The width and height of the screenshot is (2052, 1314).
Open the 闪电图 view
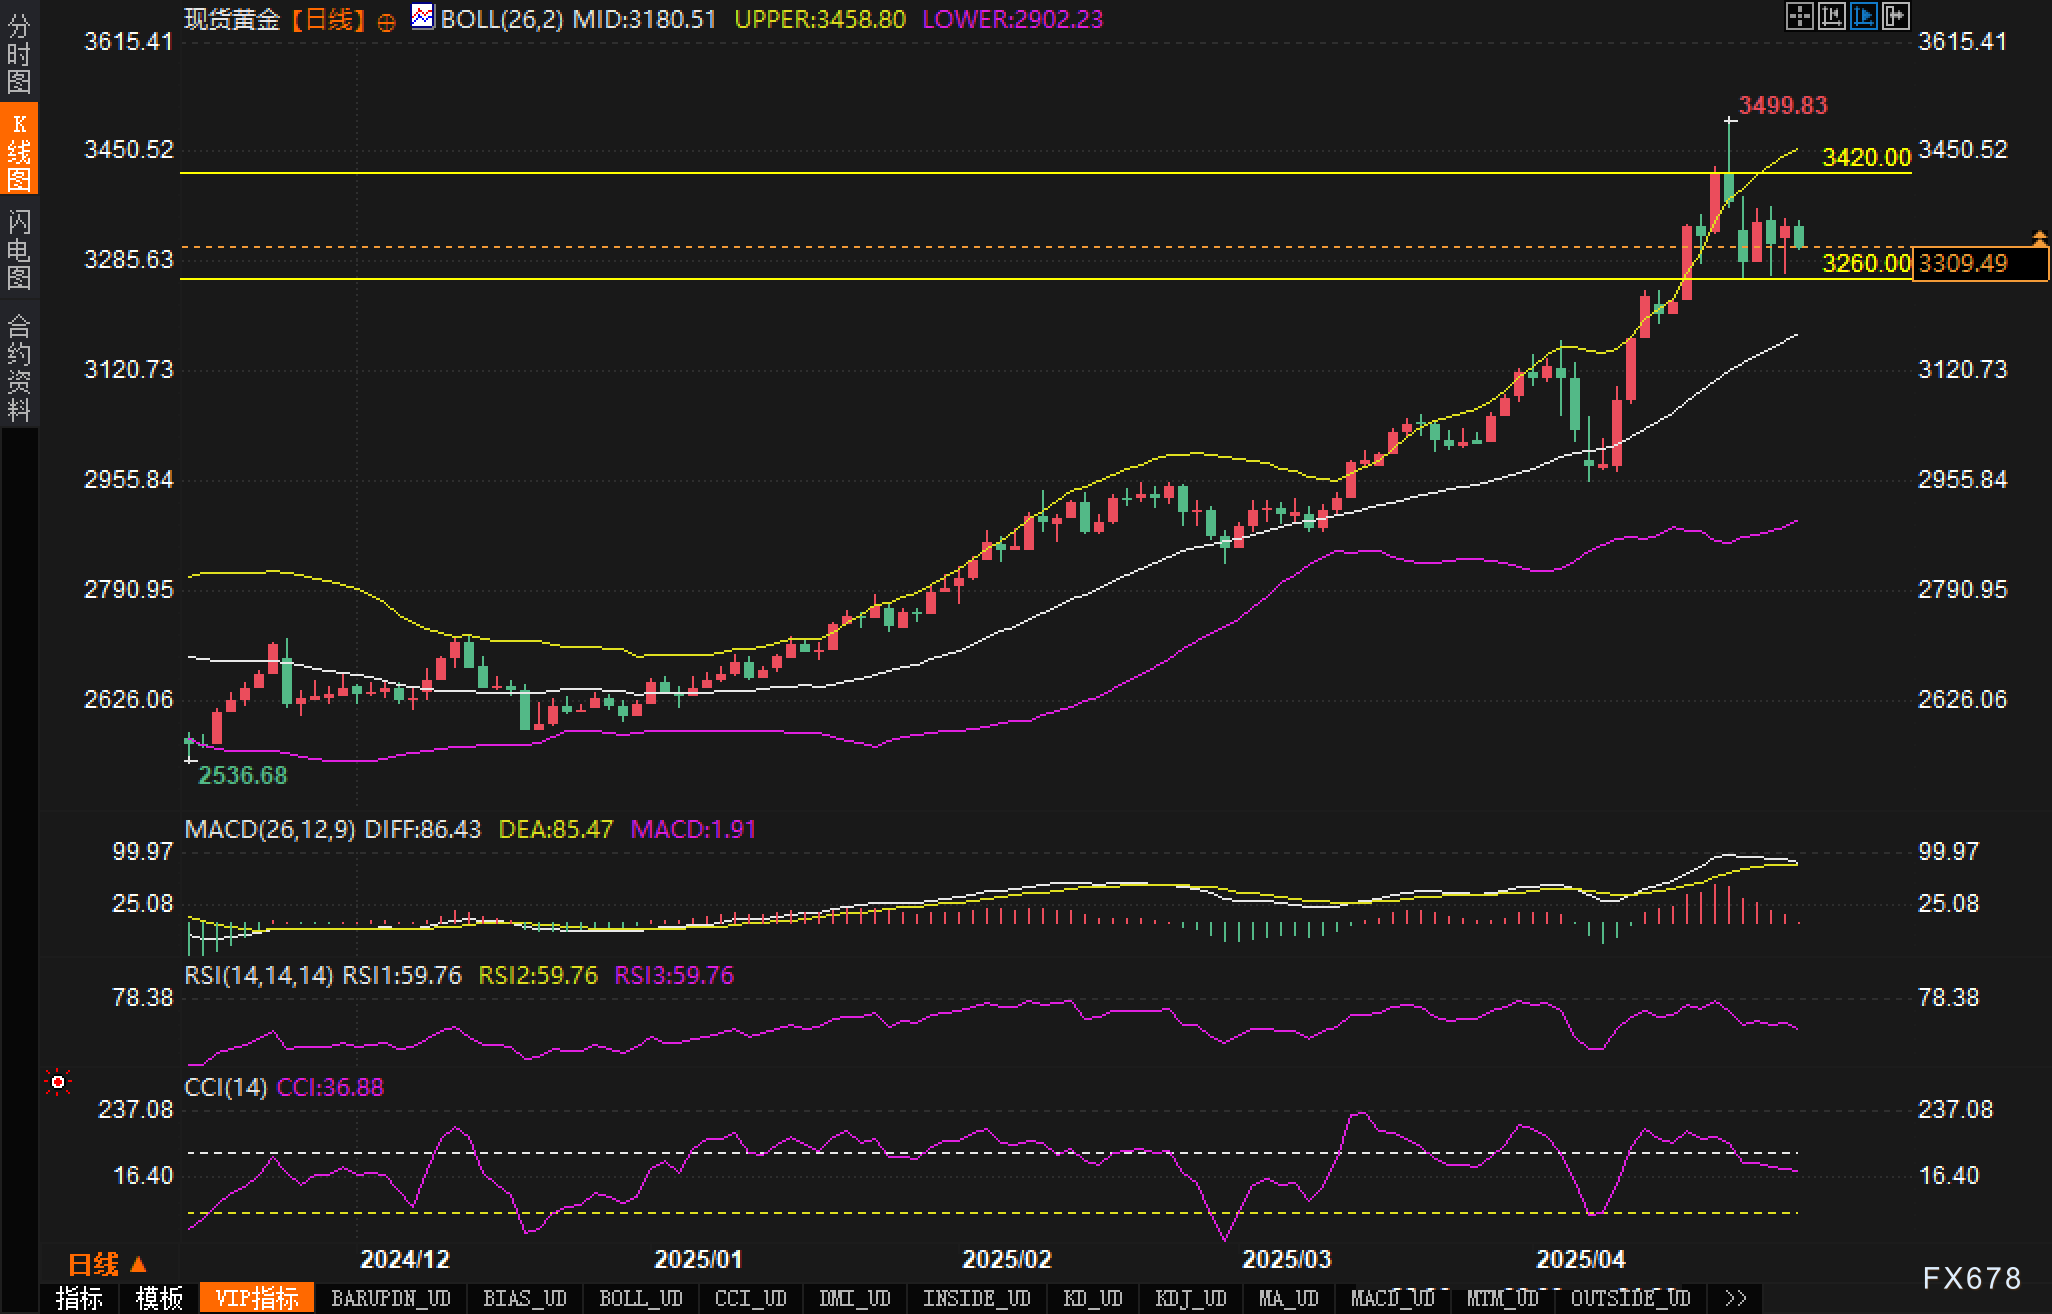click(19, 250)
